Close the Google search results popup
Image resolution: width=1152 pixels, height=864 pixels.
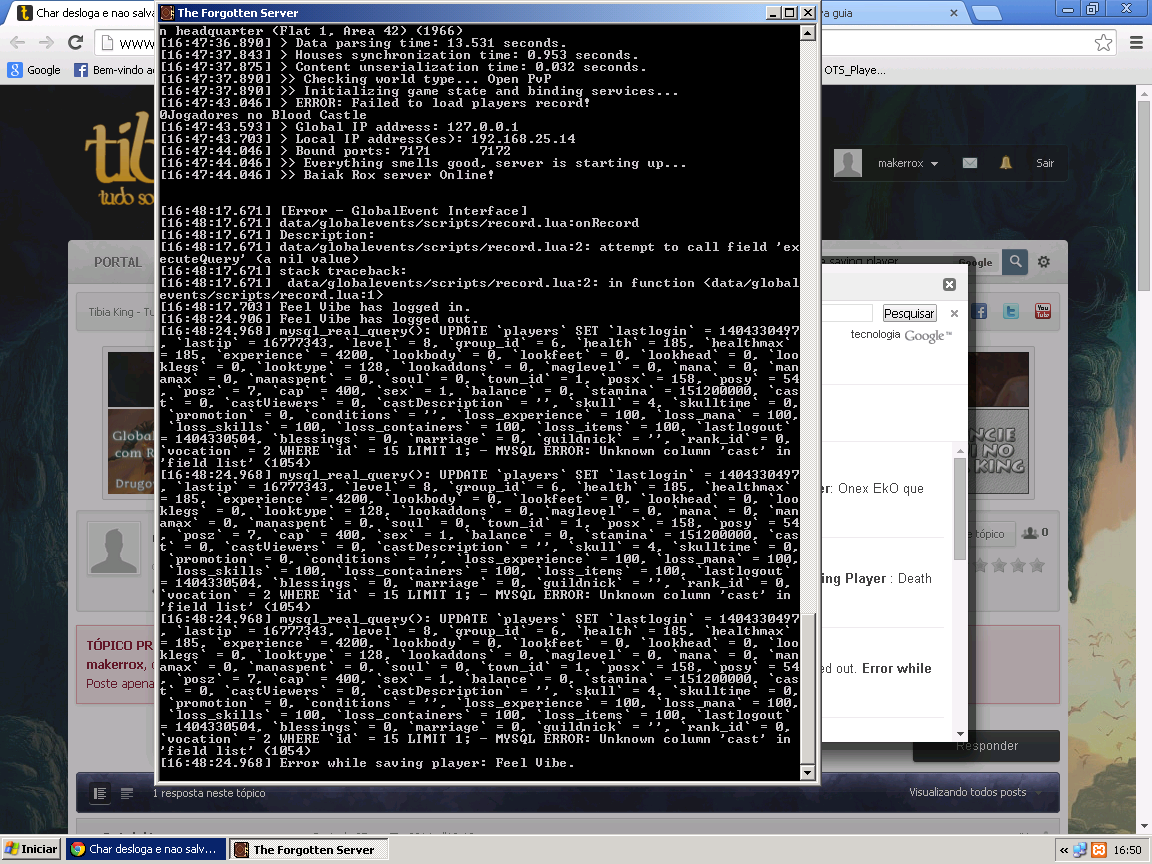tap(949, 284)
